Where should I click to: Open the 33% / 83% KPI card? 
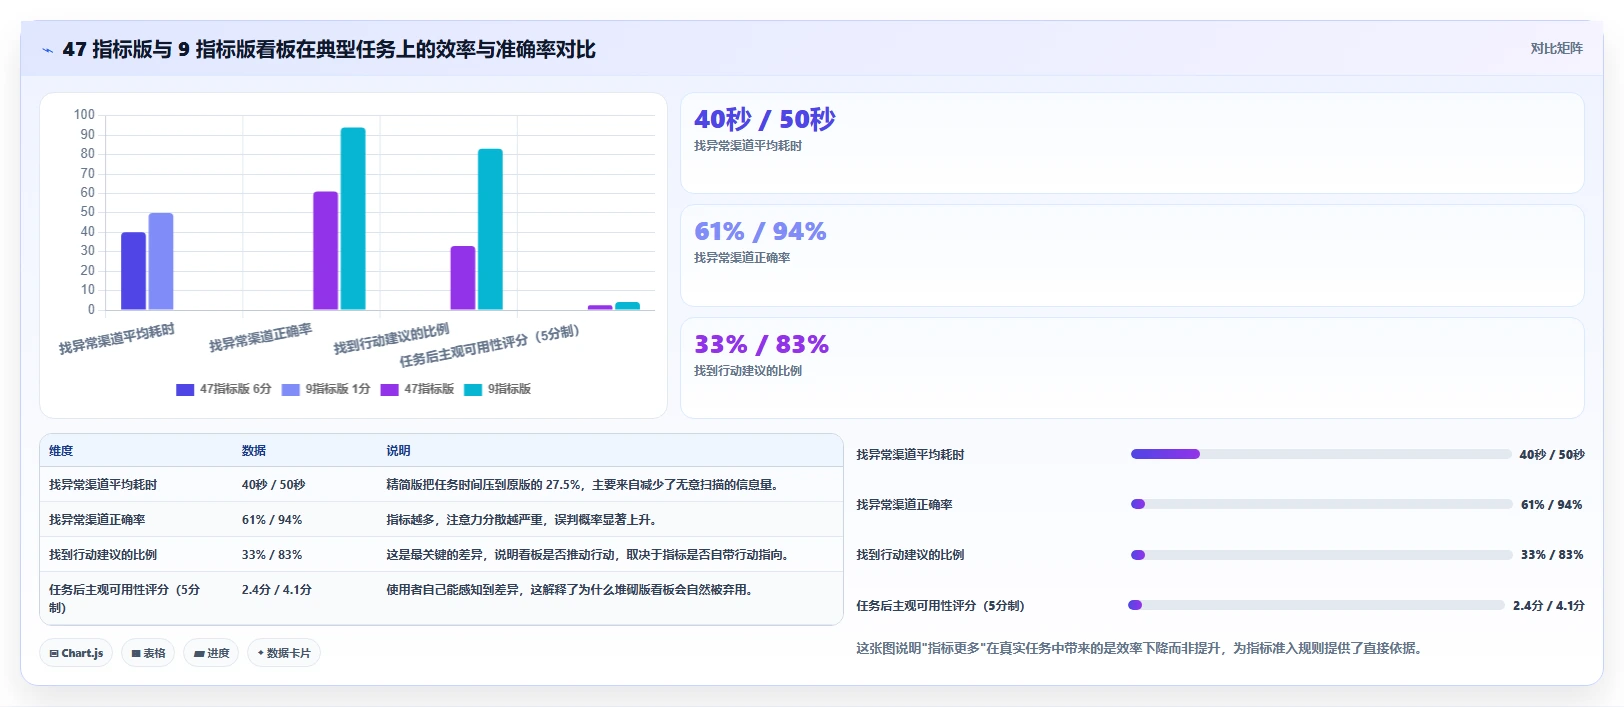[1132, 368]
